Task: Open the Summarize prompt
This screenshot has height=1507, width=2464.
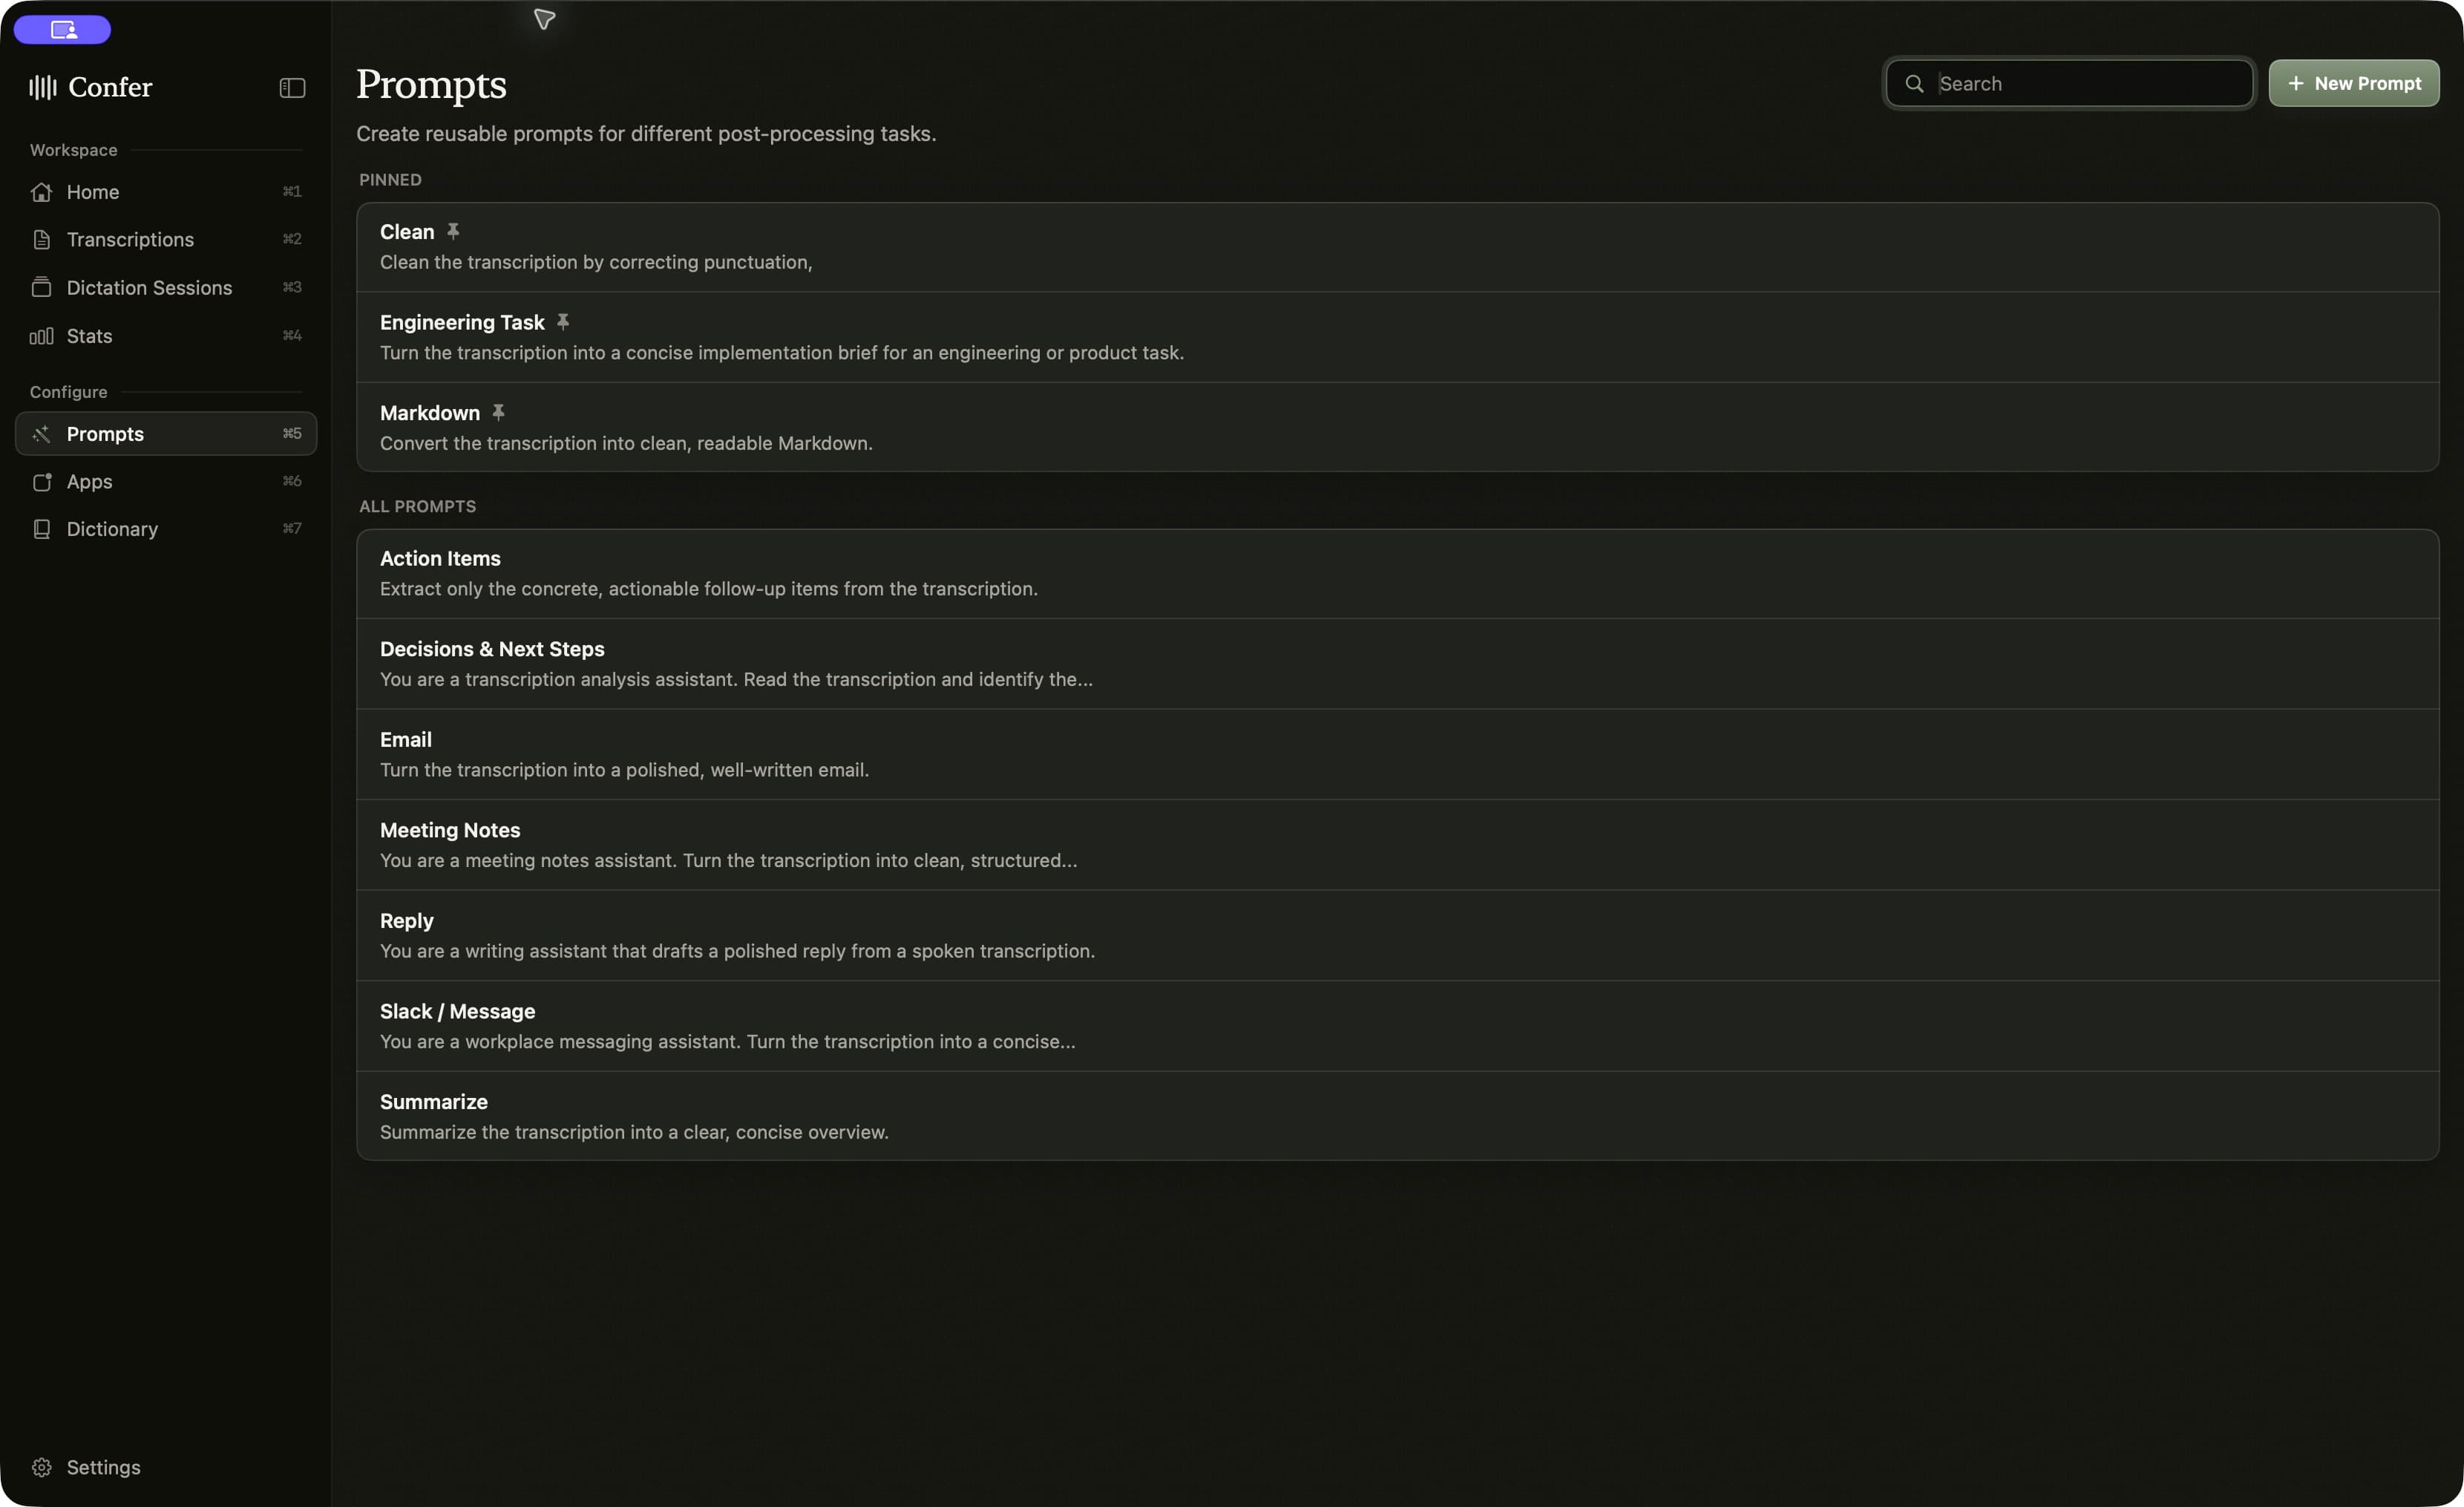Action: tap(1397, 1116)
